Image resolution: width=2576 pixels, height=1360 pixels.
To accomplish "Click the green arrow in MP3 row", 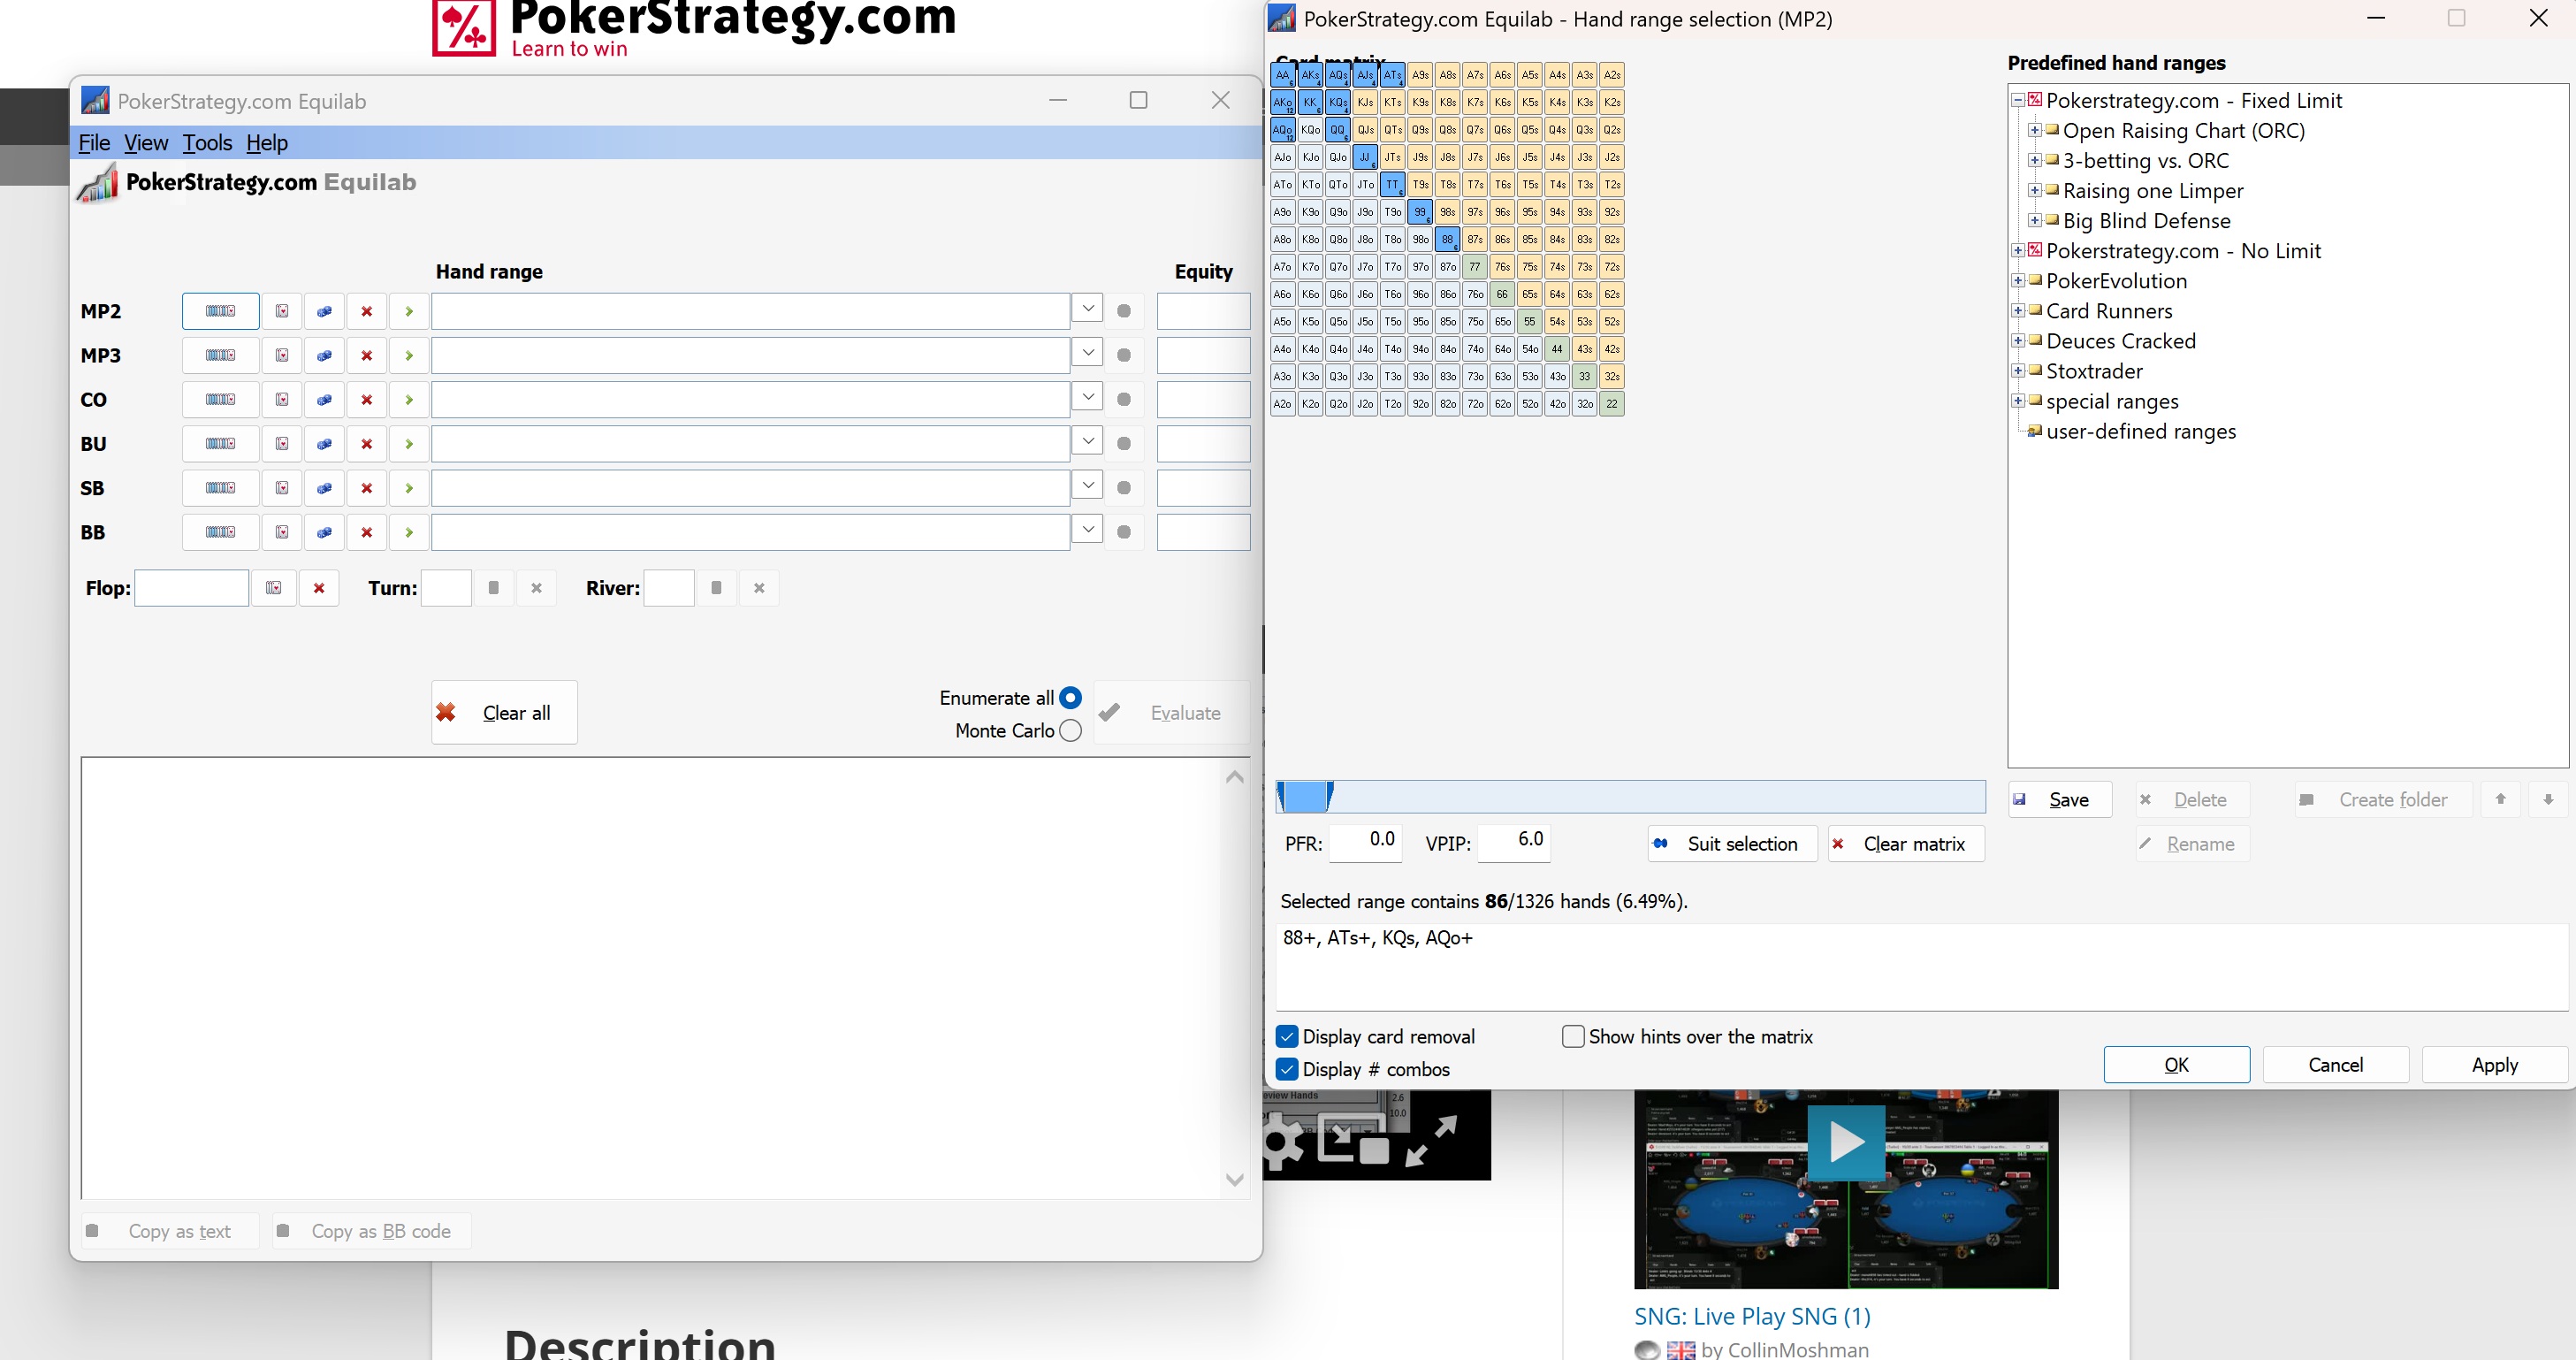I will click(x=409, y=356).
